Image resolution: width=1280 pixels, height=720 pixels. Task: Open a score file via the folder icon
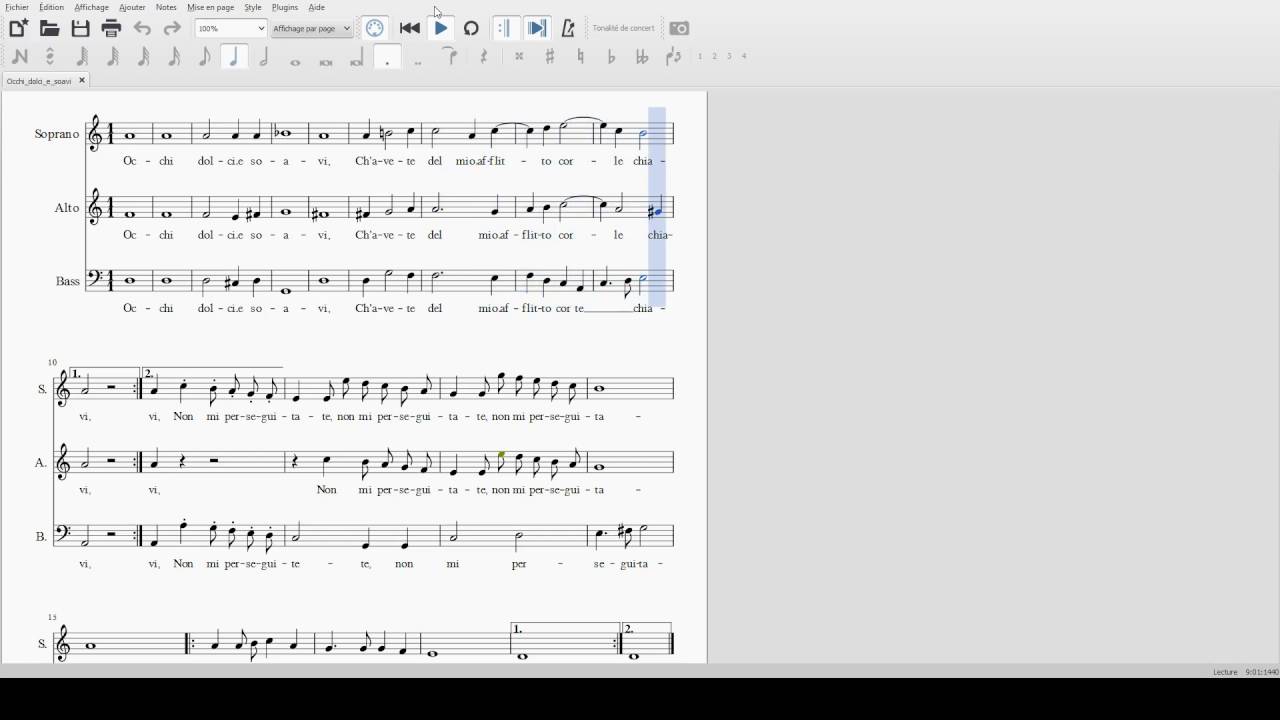click(x=49, y=29)
